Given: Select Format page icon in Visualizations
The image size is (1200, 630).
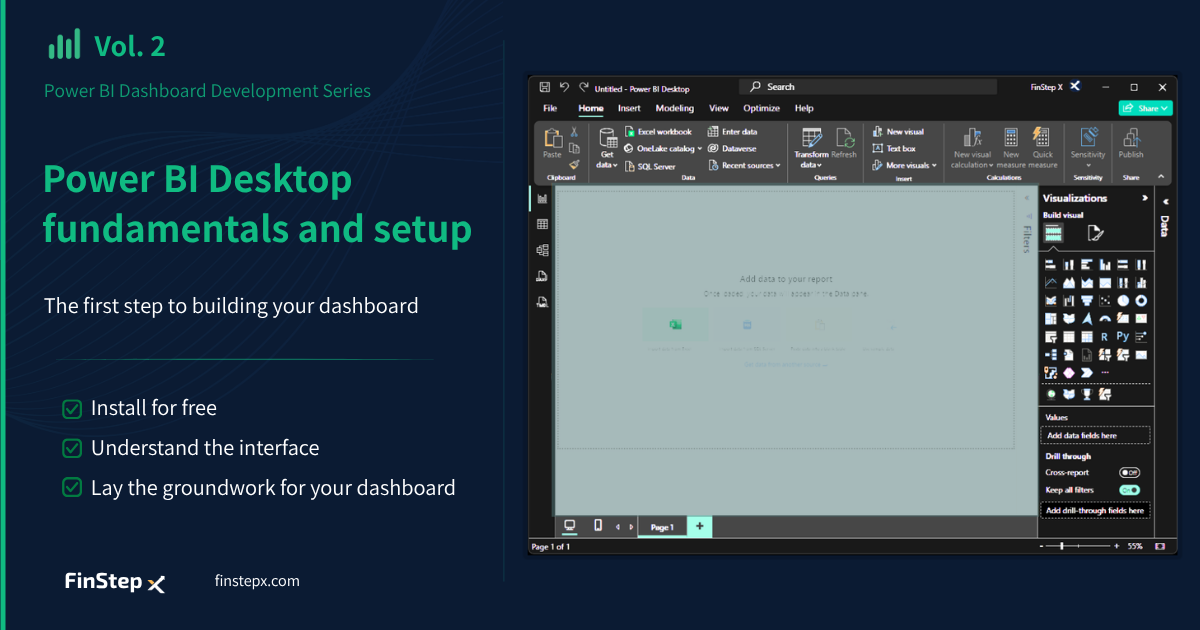Looking at the screenshot, I should [1095, 233].
